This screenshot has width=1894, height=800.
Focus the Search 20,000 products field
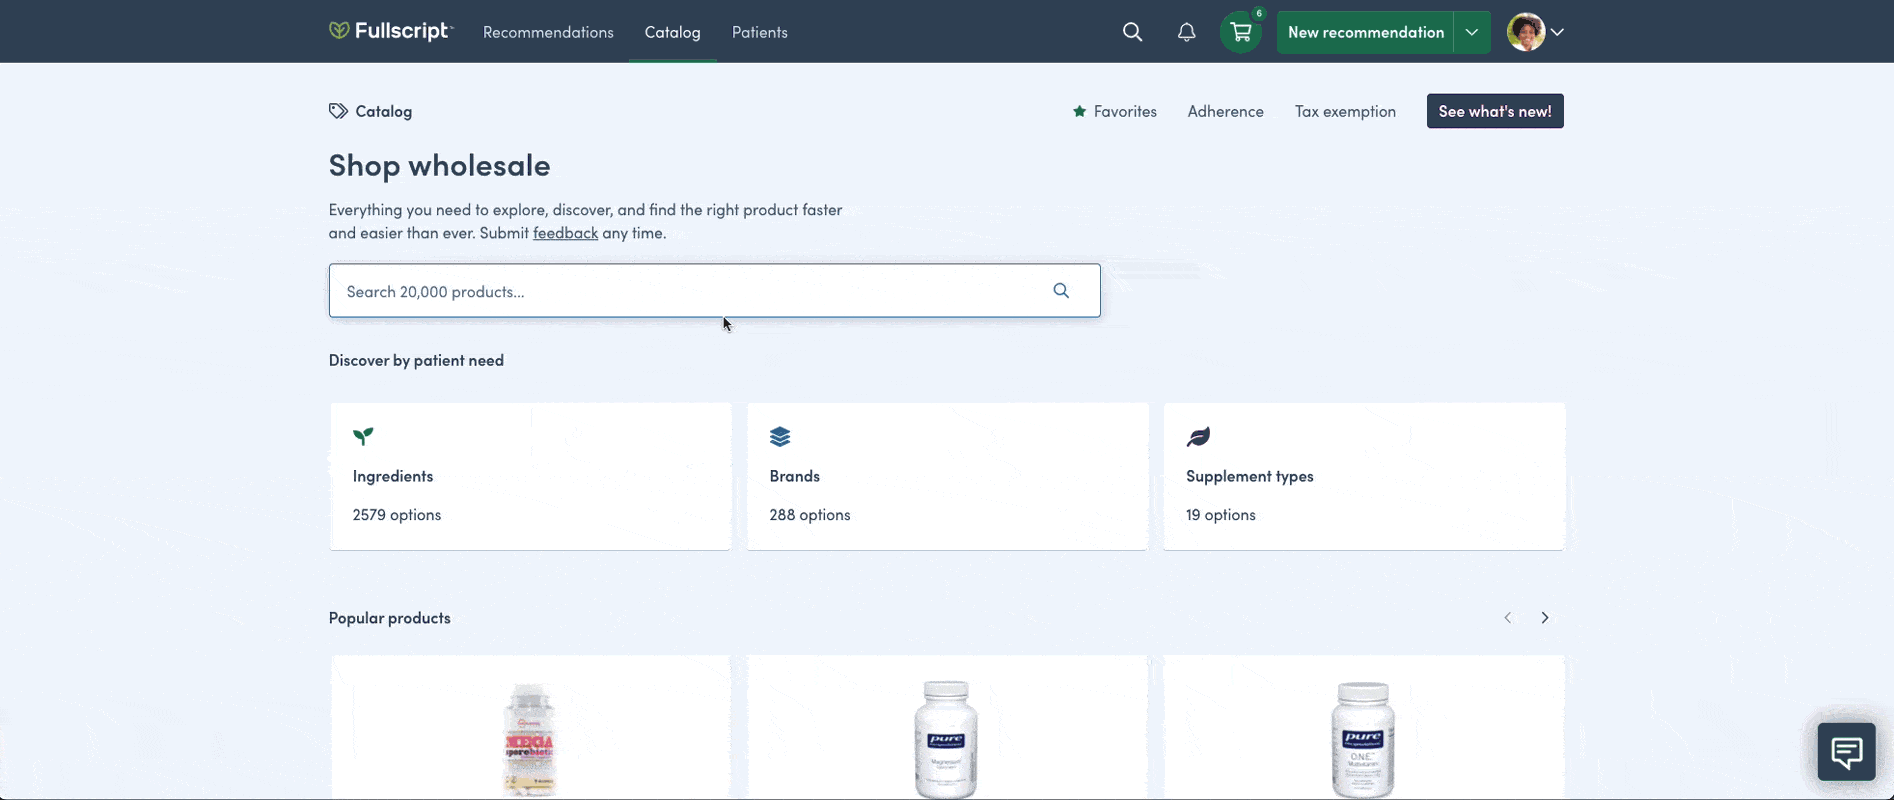click(x=714, y=291)
